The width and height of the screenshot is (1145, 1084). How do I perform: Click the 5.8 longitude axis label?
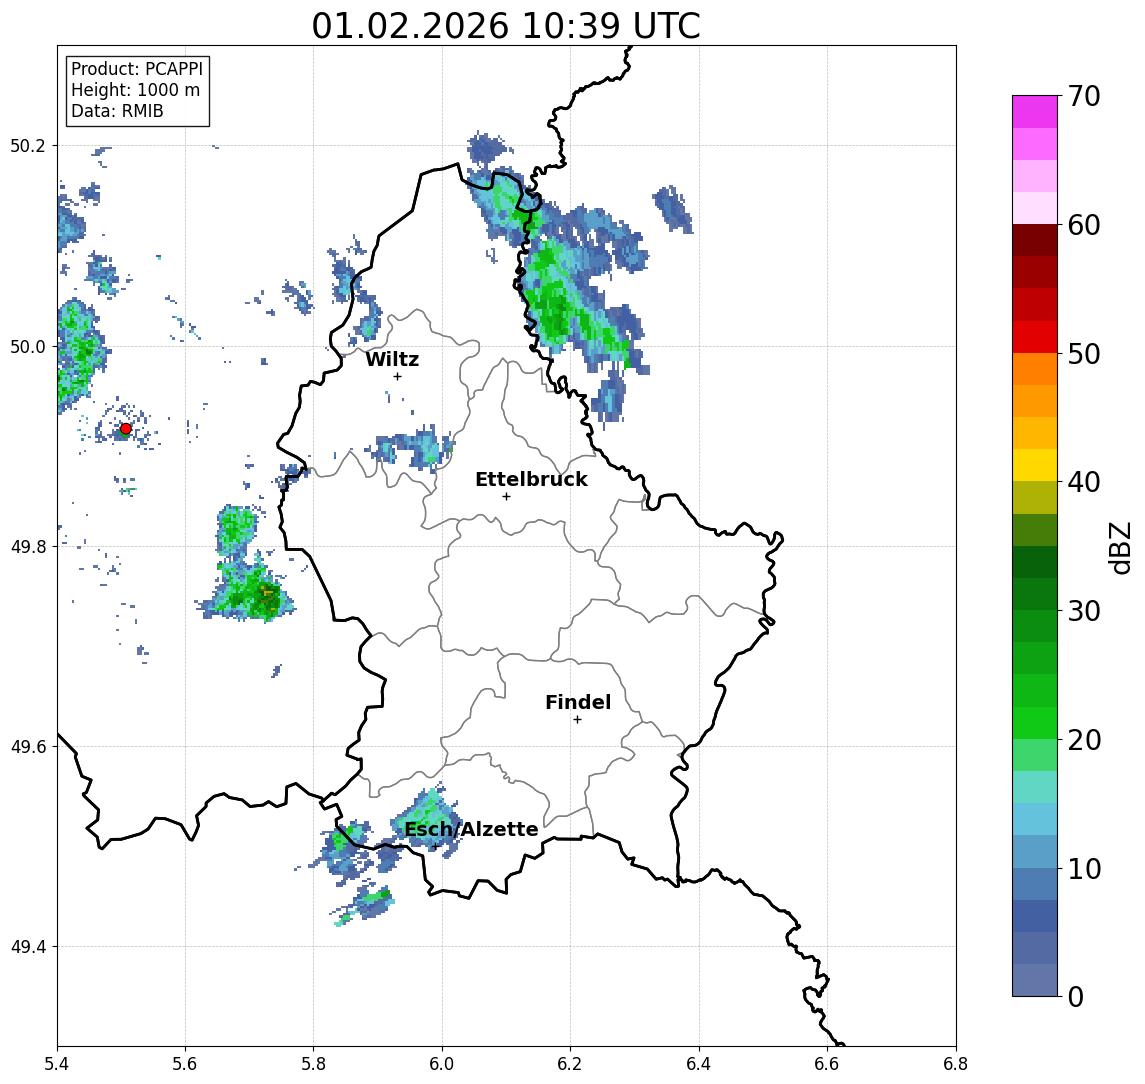click(313, 1064)
